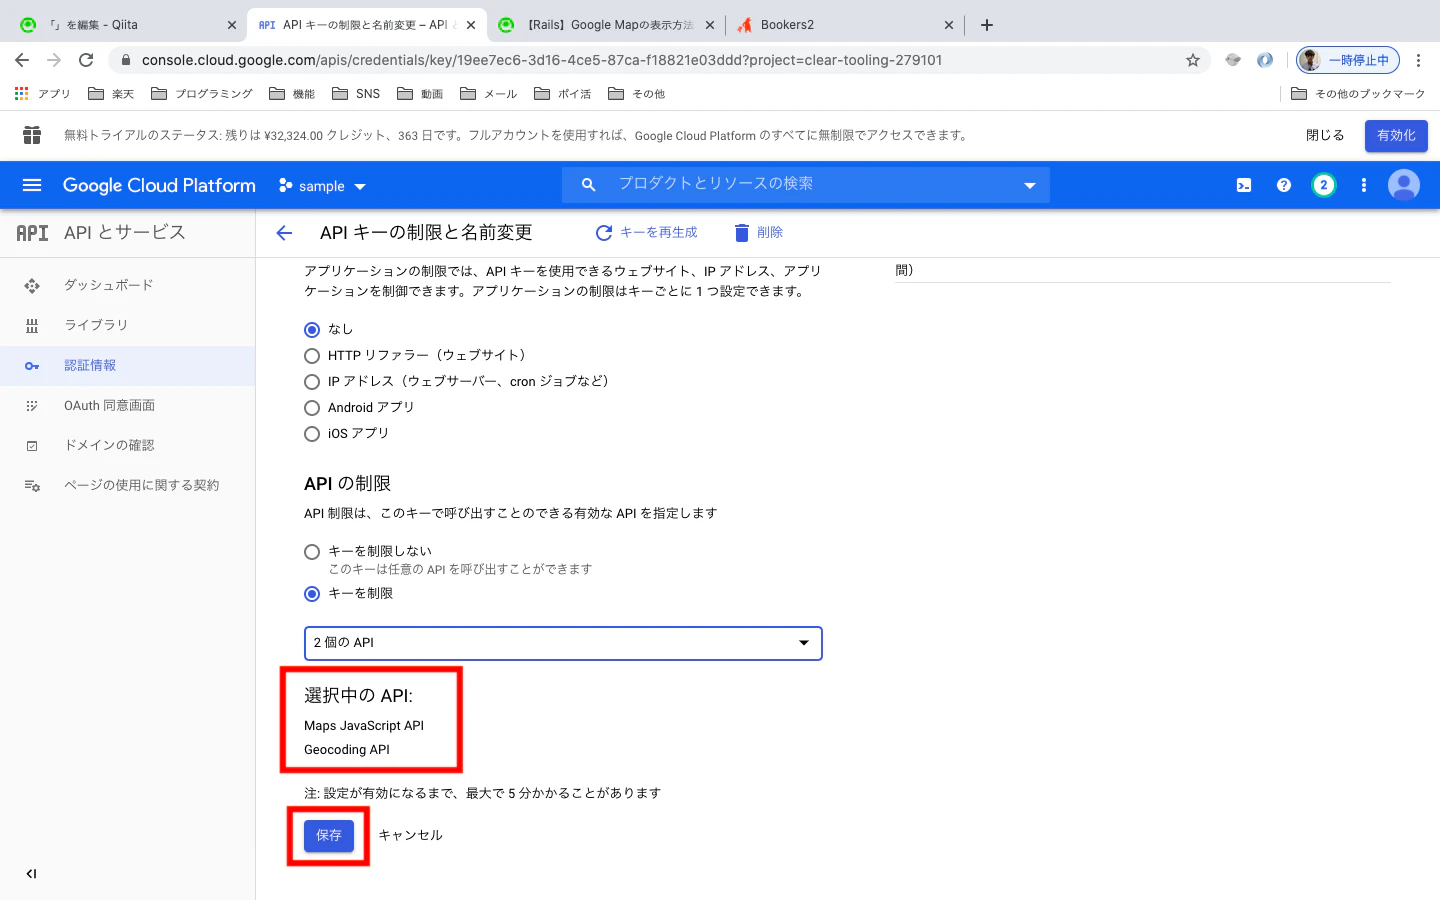Expand the search bar dropdown arrow
This screenshot has width=1440, height=900.
click(x=1029, y=185)
